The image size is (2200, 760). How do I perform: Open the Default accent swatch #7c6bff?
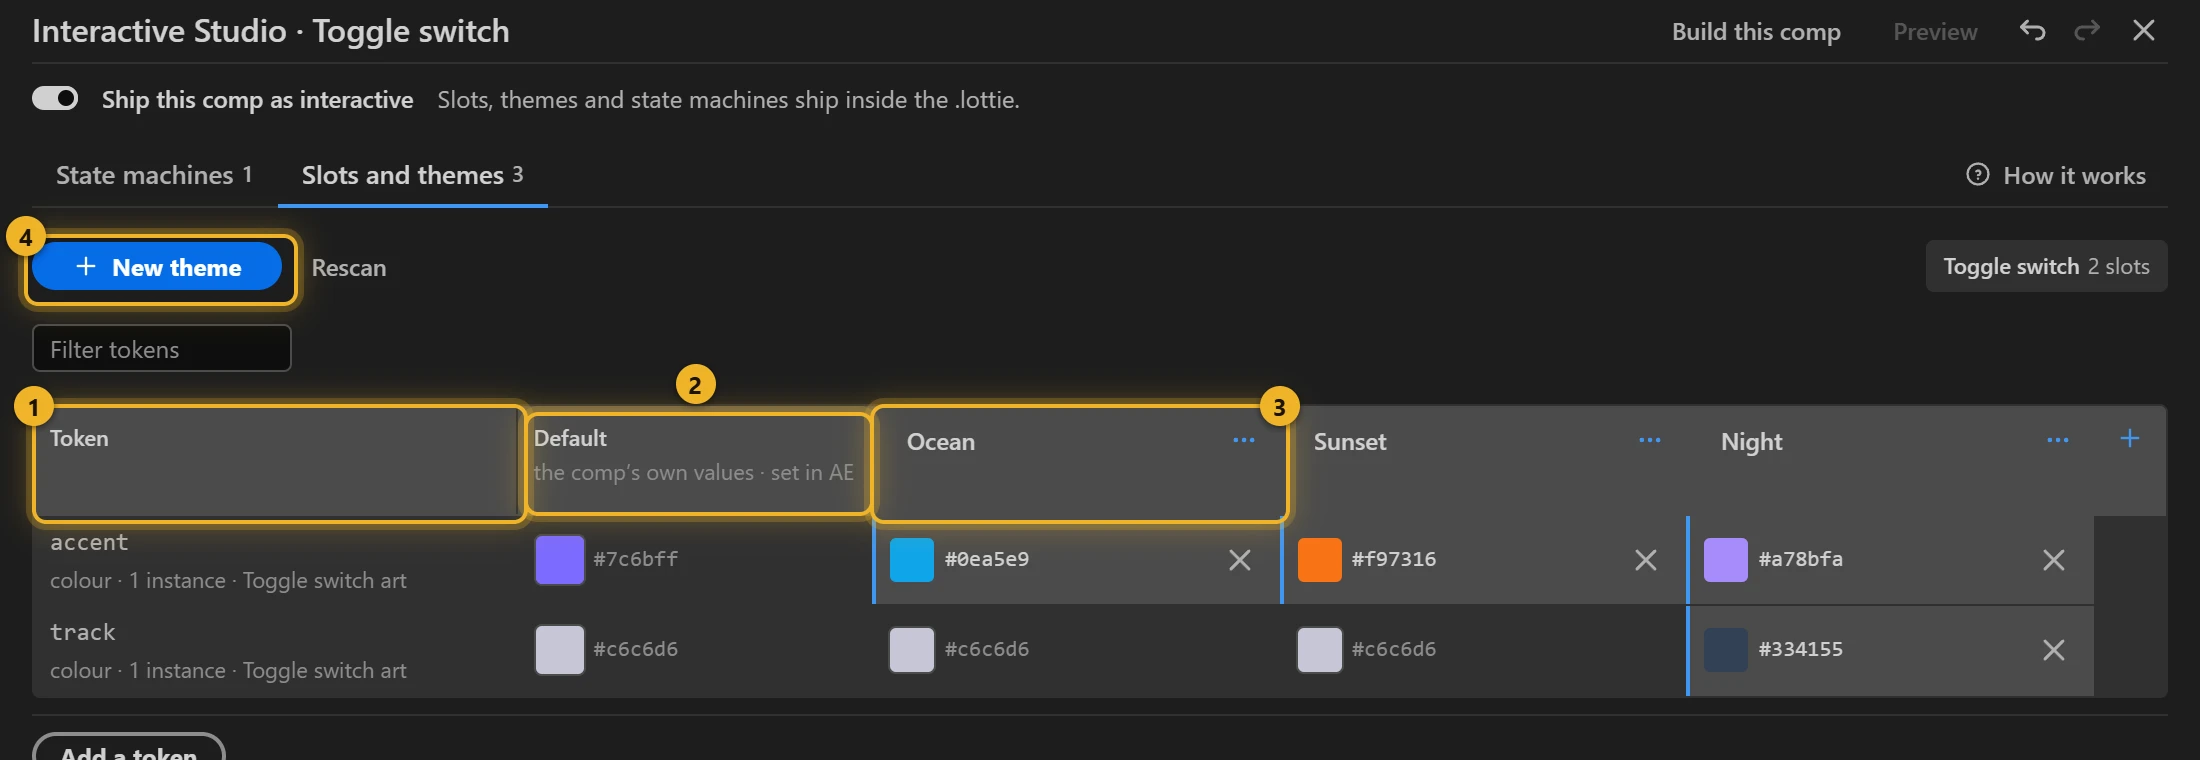pos(560,559)
